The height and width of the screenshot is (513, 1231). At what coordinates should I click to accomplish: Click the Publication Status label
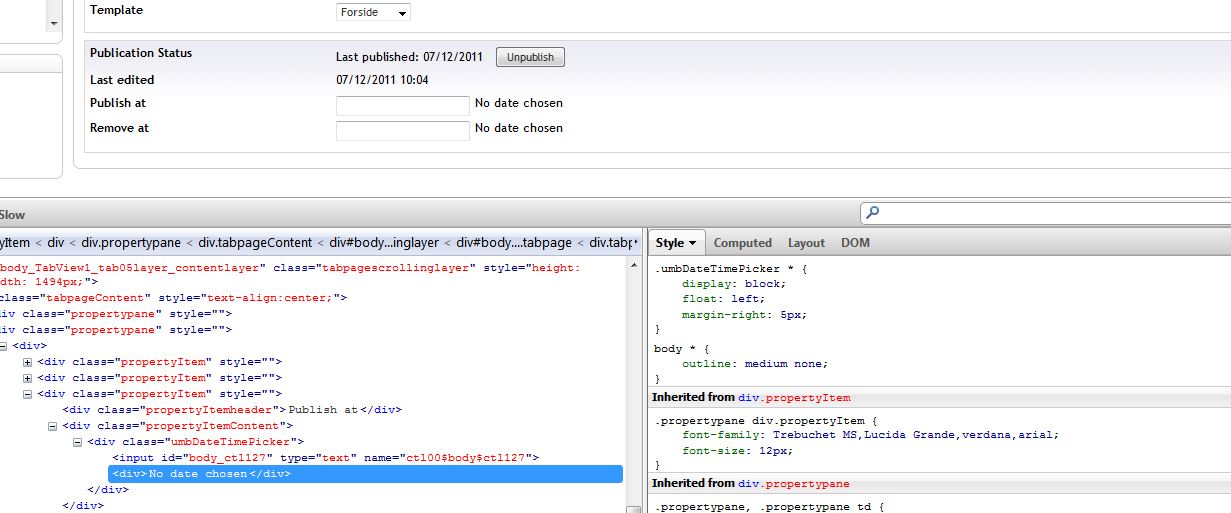(x=141, y=53)
